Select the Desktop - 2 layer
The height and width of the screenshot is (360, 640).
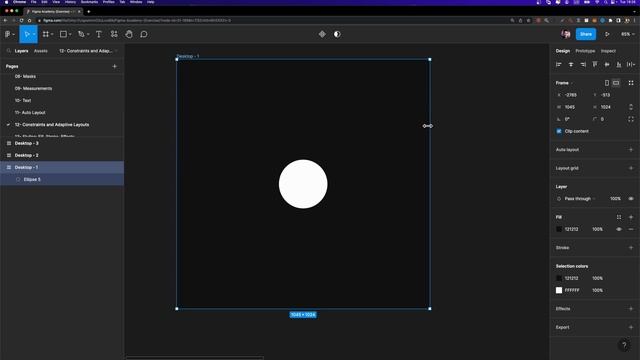62,156
